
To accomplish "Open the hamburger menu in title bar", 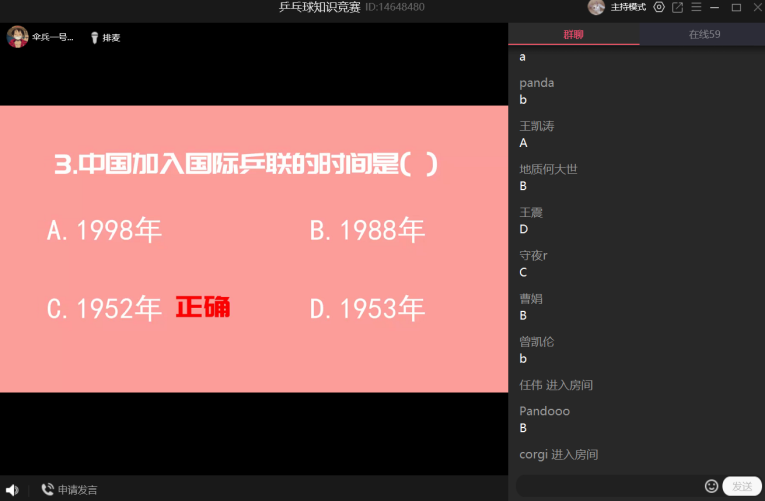I will (x=696, y=8).
